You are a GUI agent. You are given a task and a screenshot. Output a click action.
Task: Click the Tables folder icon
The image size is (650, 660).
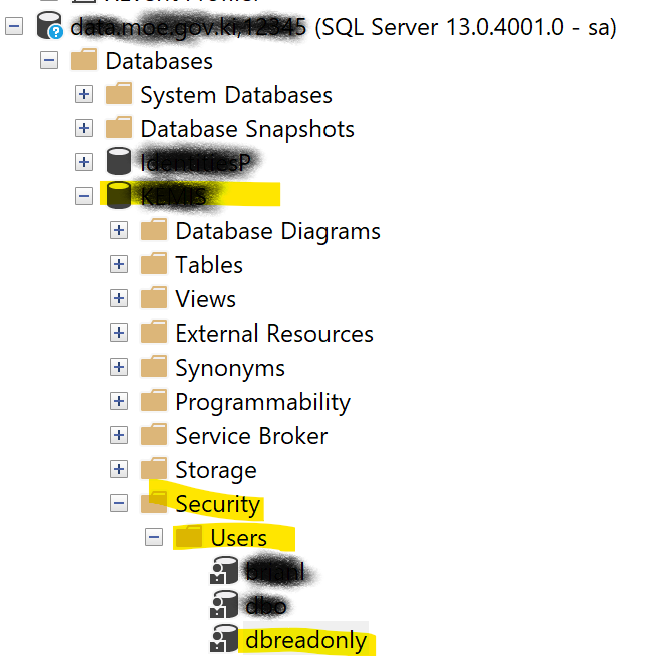154,264
